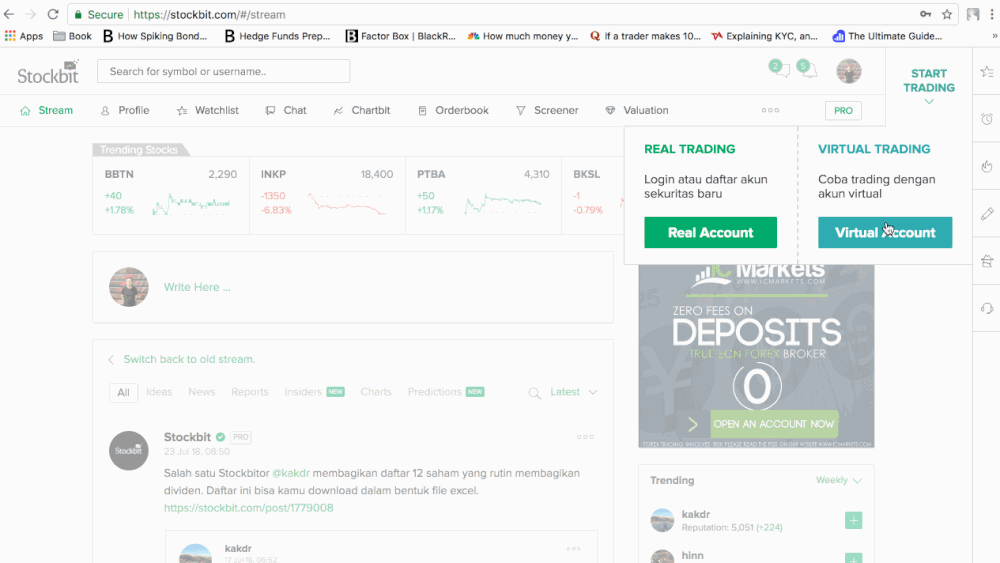The height and width of the screenshot is (563, 1000).
Task: Open the Screener tab
Action: pos(547,110)
